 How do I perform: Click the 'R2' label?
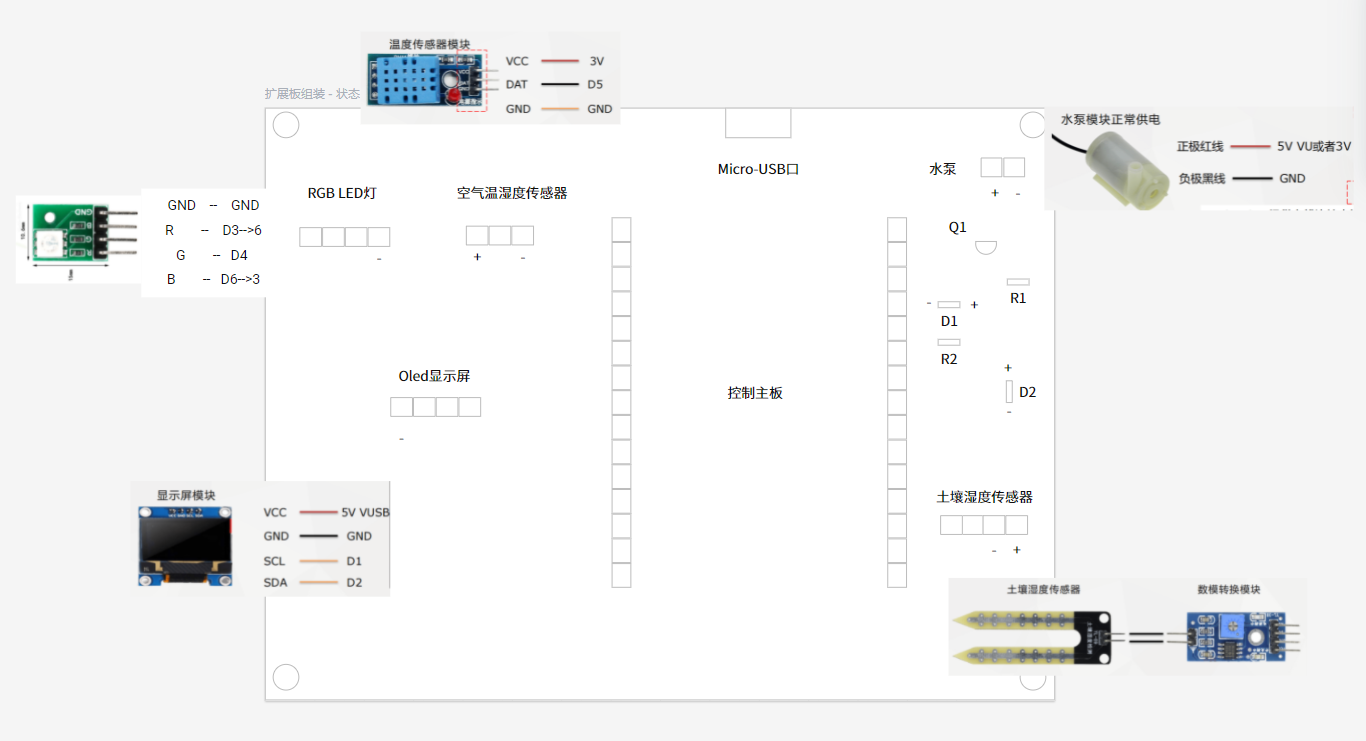click(x=949, y=359)
